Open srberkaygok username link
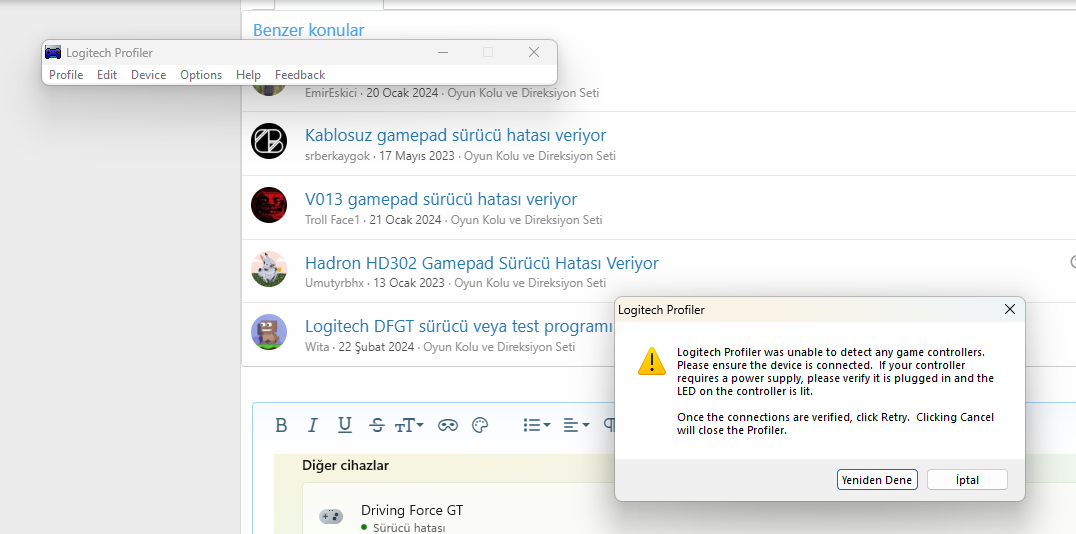Image resolution: width=1076 pixels, height=534 pixels. click(x=337, y=156)
